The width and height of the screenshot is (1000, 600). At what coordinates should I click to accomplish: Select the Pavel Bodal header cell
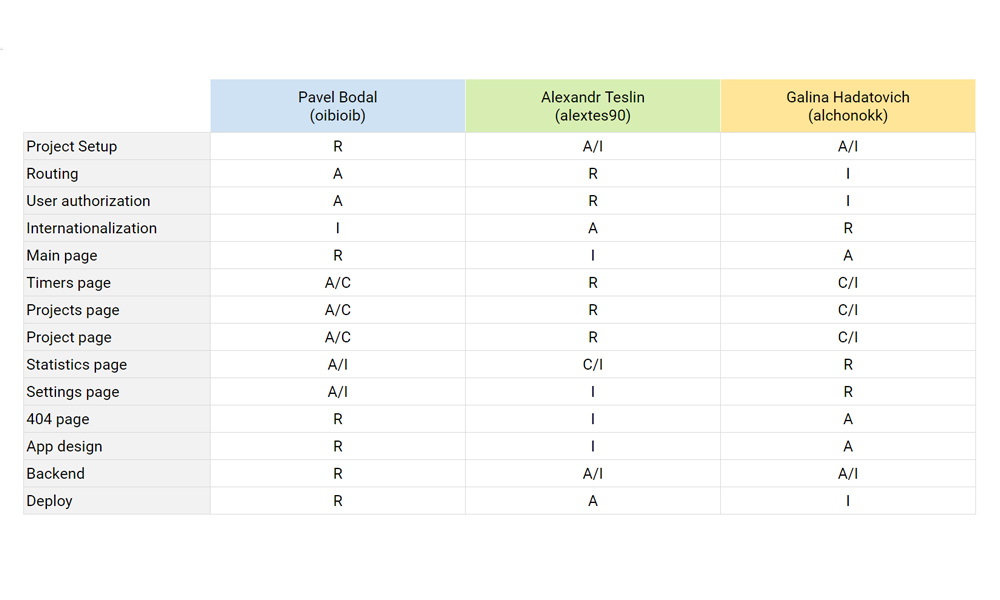[337, 106]
